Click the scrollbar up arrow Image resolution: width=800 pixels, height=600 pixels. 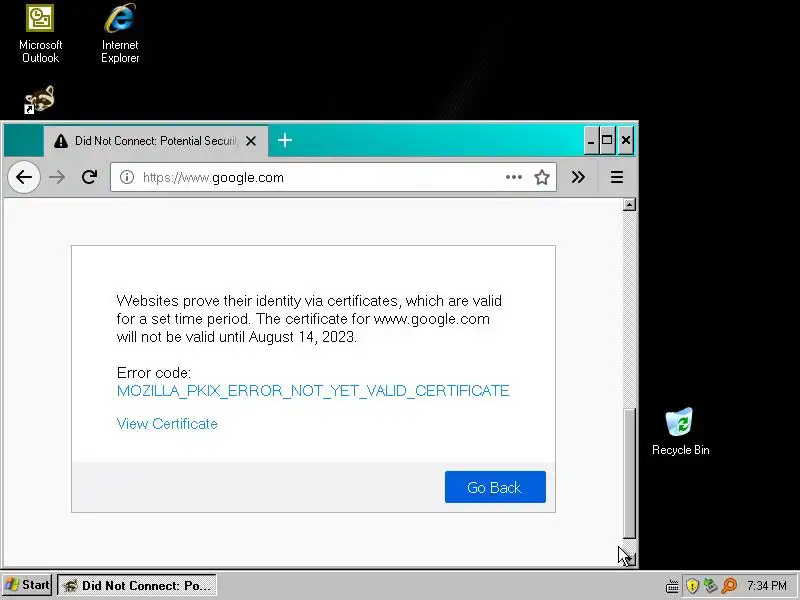[x=629, y=205]
